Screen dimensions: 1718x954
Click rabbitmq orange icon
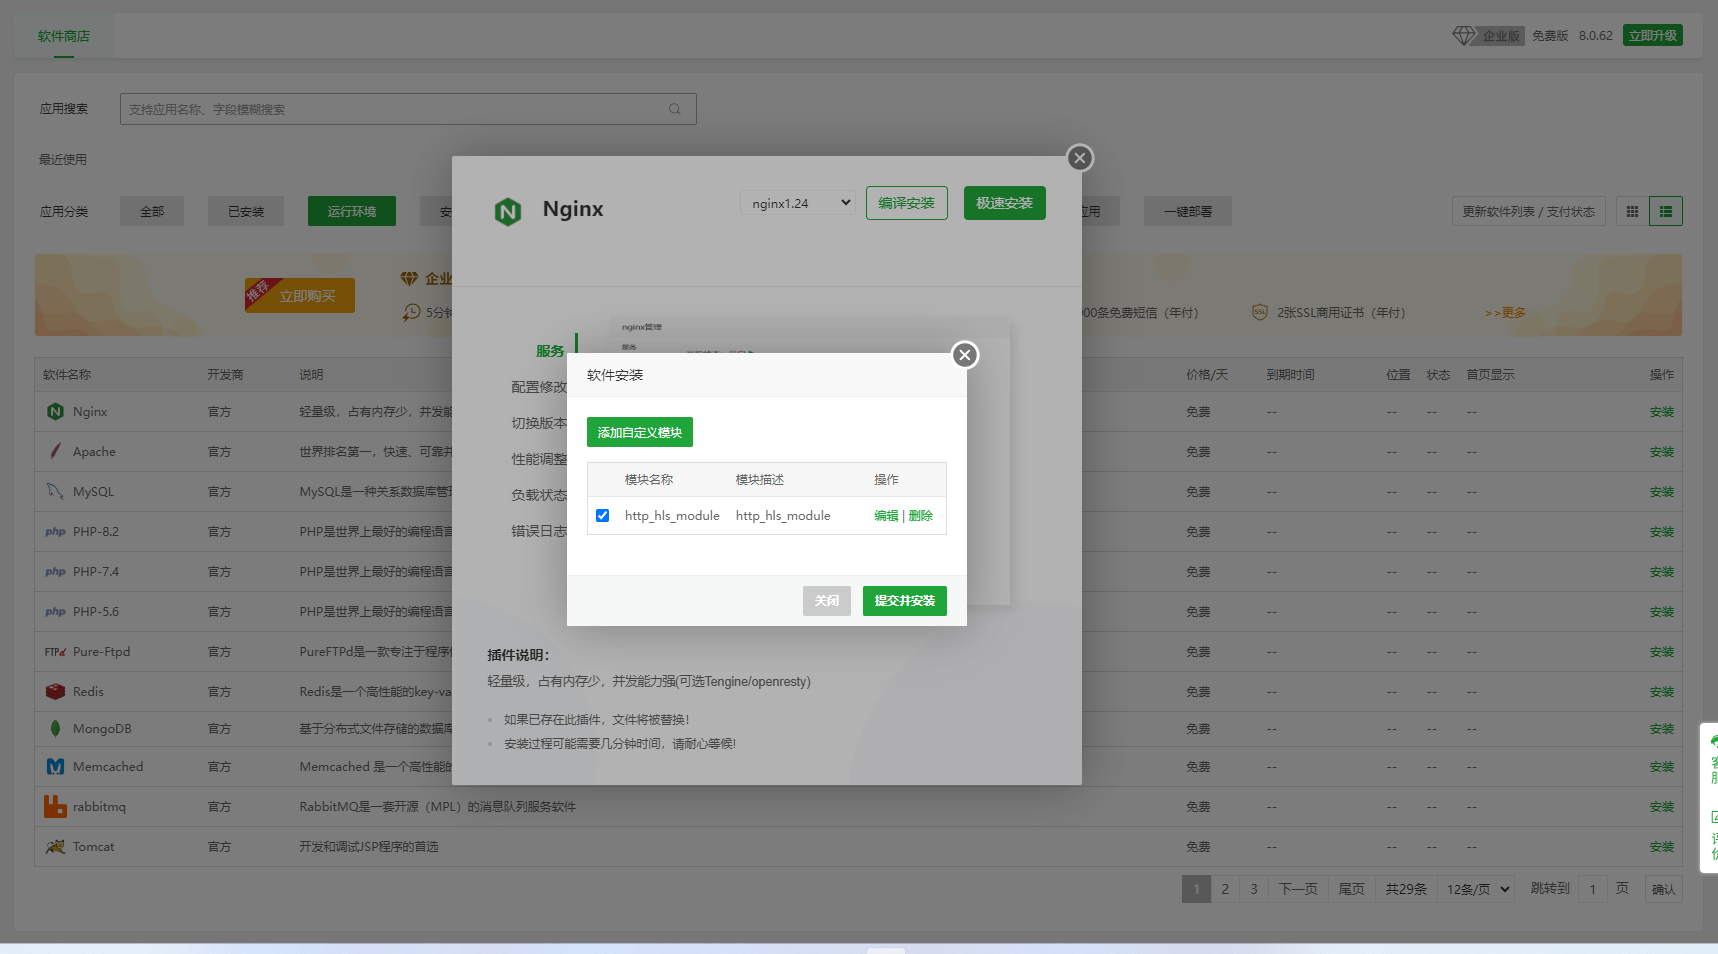55,806
